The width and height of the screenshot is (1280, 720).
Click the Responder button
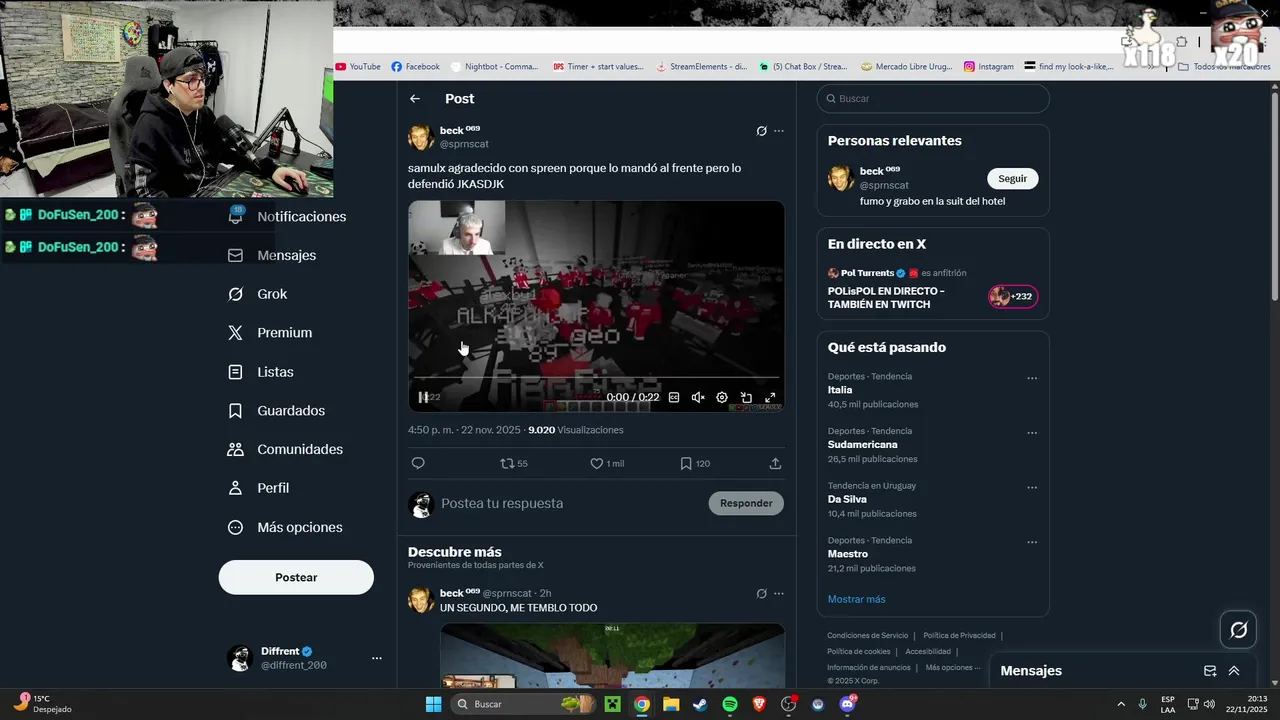point(746,503)
